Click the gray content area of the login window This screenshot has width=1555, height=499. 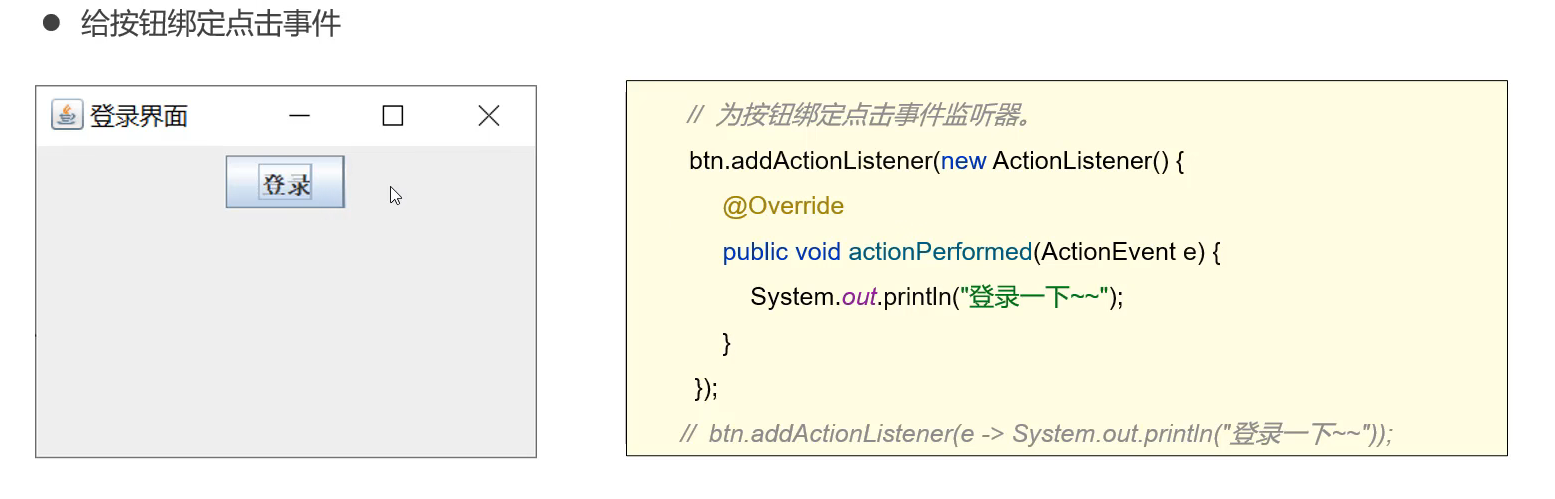286,330
